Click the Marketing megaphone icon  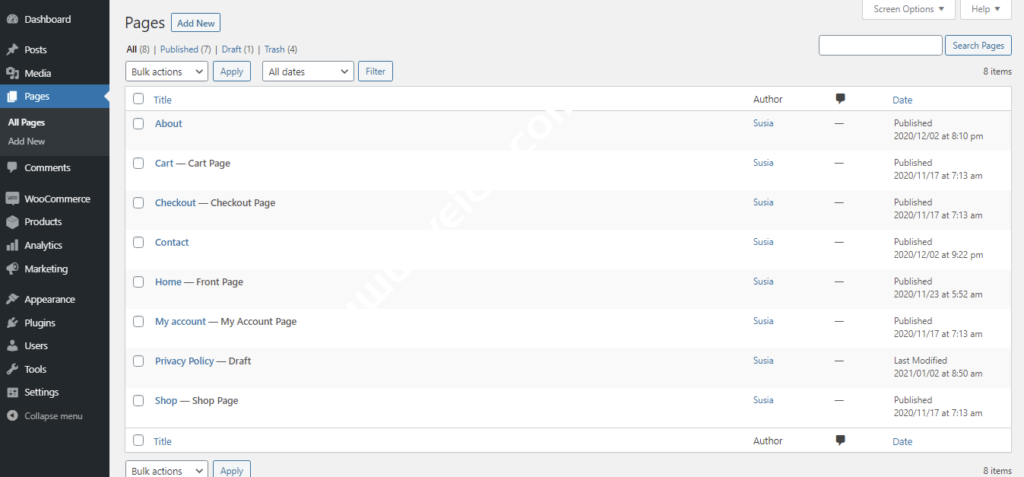pos(12,269)
